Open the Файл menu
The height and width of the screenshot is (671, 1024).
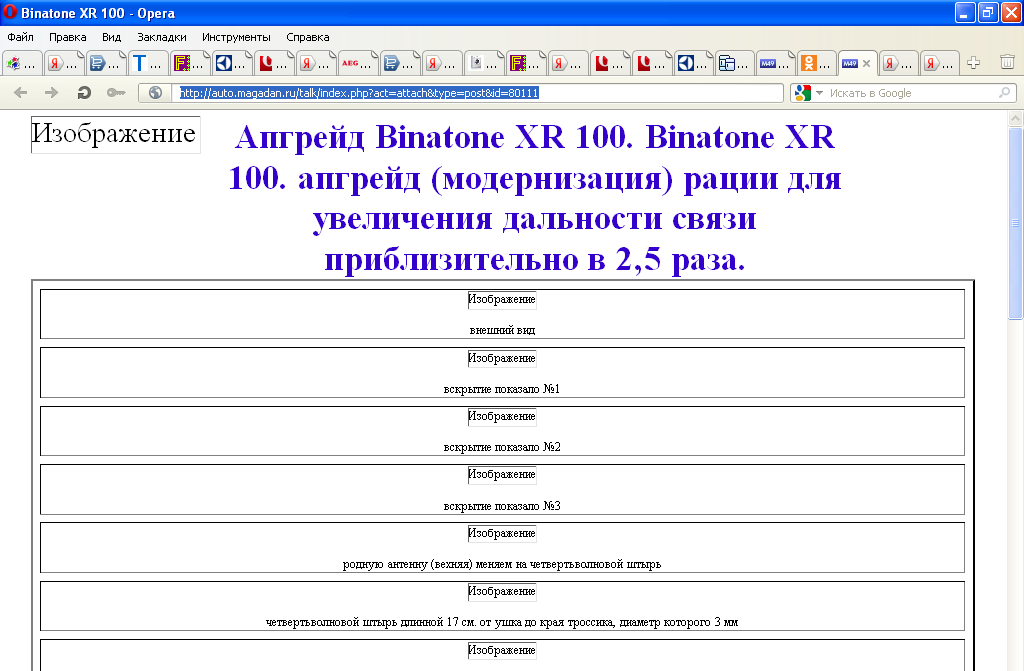point(20,37)
